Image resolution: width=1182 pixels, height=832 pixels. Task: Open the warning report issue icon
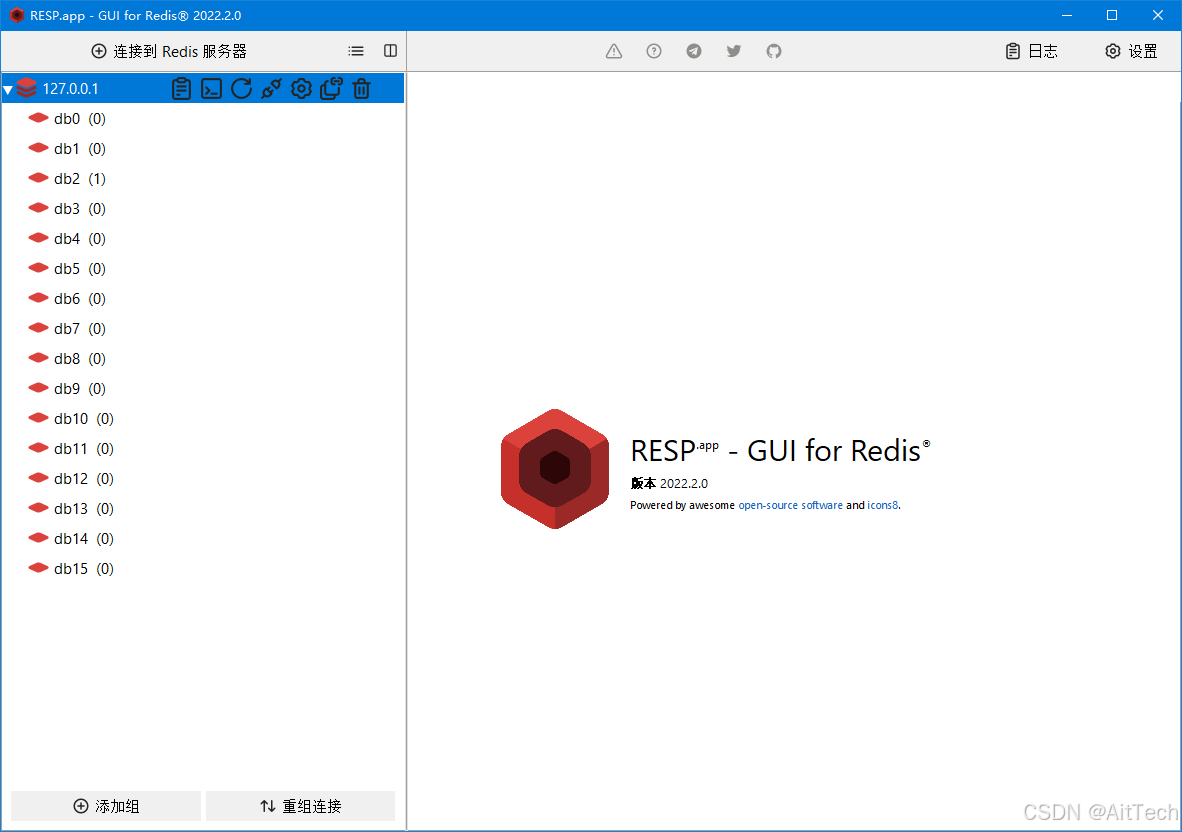tap(614, 51)
